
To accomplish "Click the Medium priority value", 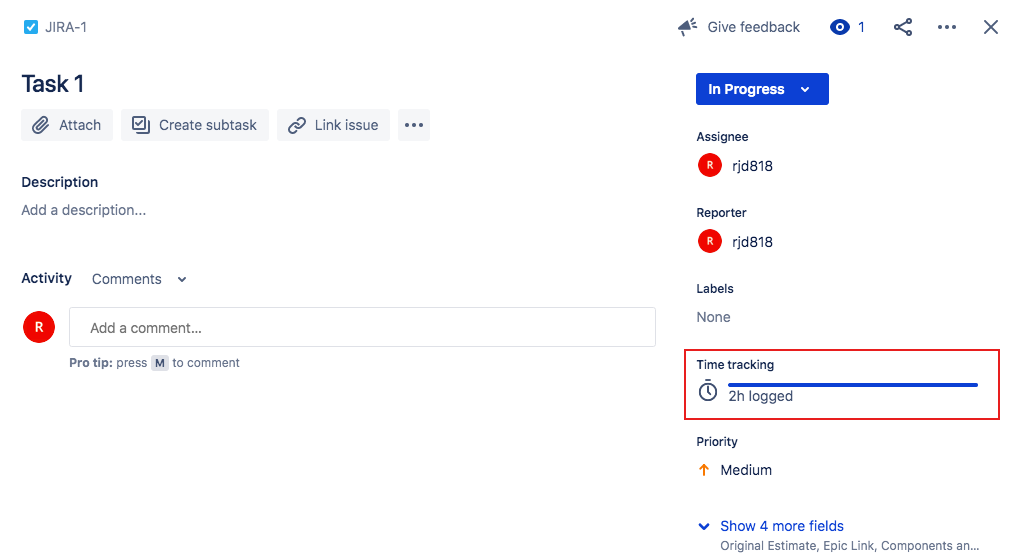I will [746, 470].
